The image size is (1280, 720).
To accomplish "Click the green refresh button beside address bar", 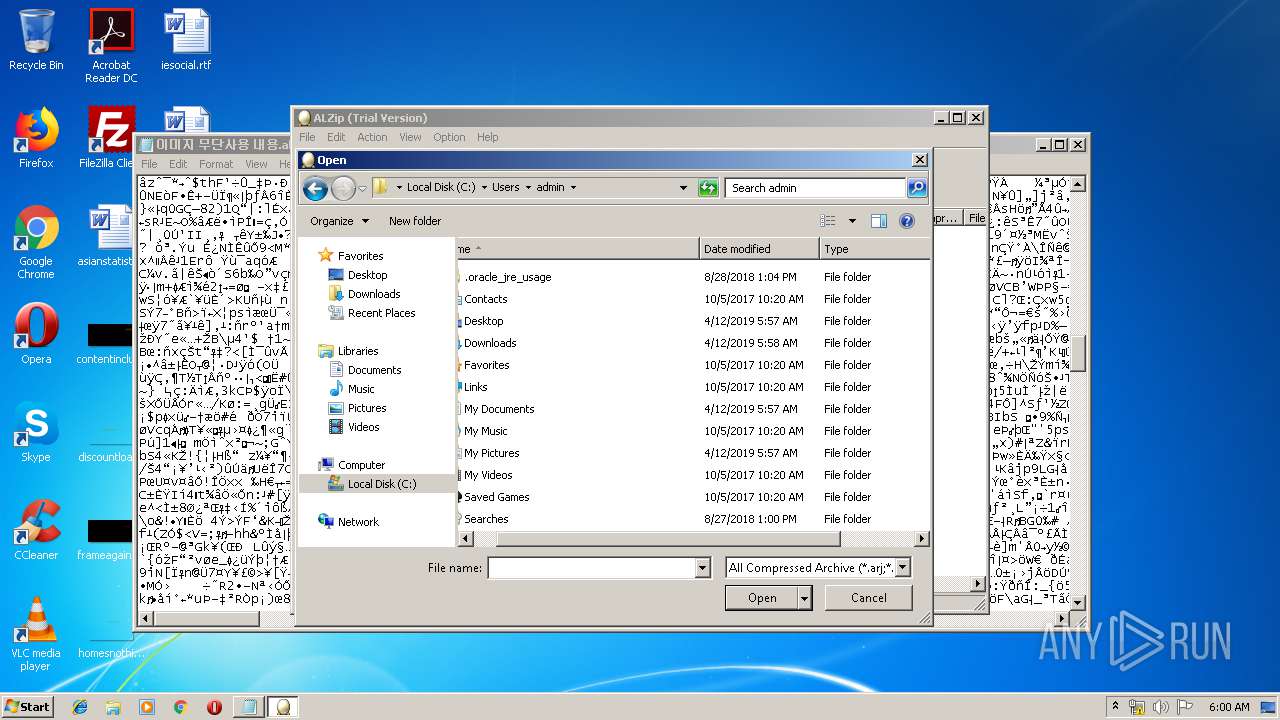I will coord(708,187).
